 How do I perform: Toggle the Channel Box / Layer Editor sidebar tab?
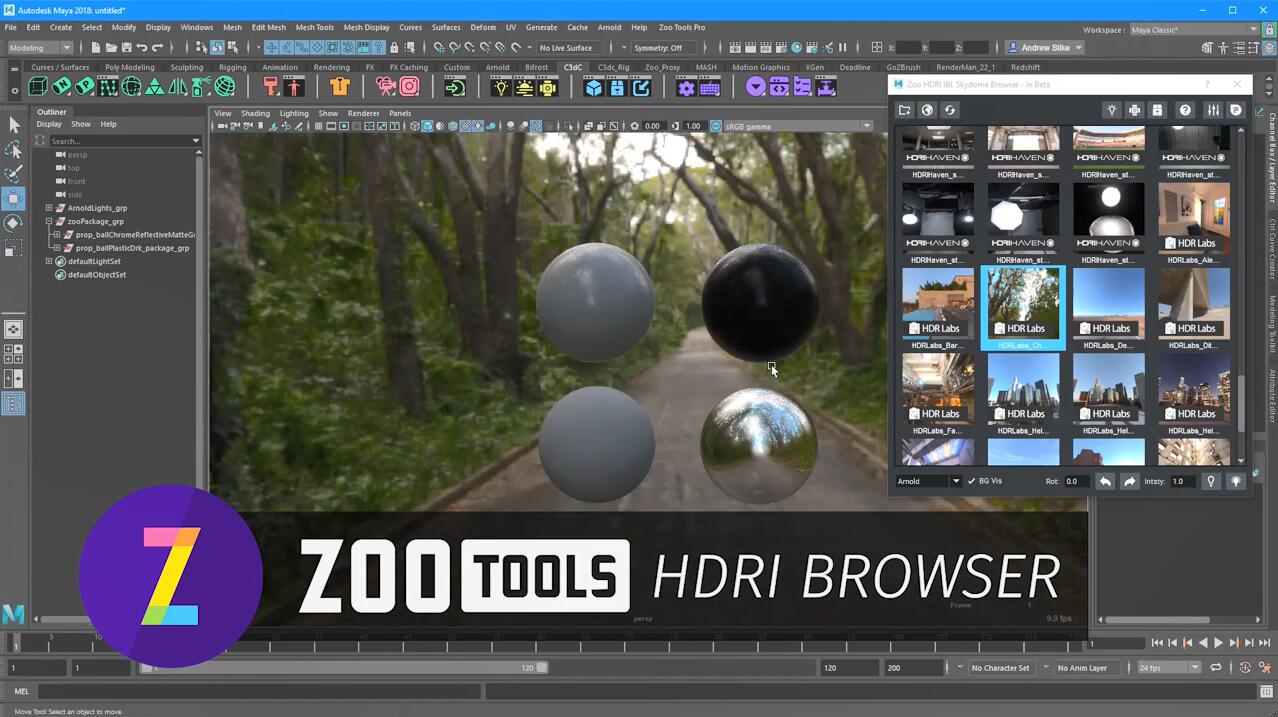pyautogui.click(x=1272, y=157)
